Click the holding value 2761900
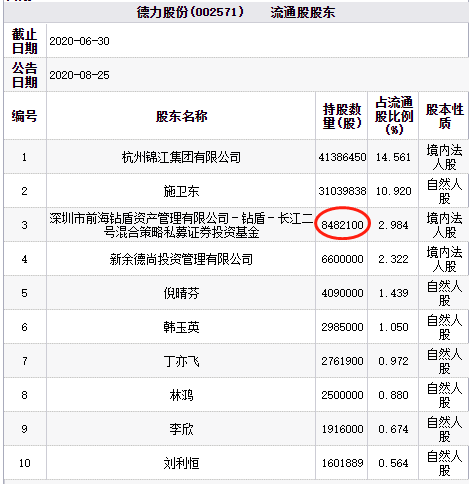474x484 pixels. 342,361
